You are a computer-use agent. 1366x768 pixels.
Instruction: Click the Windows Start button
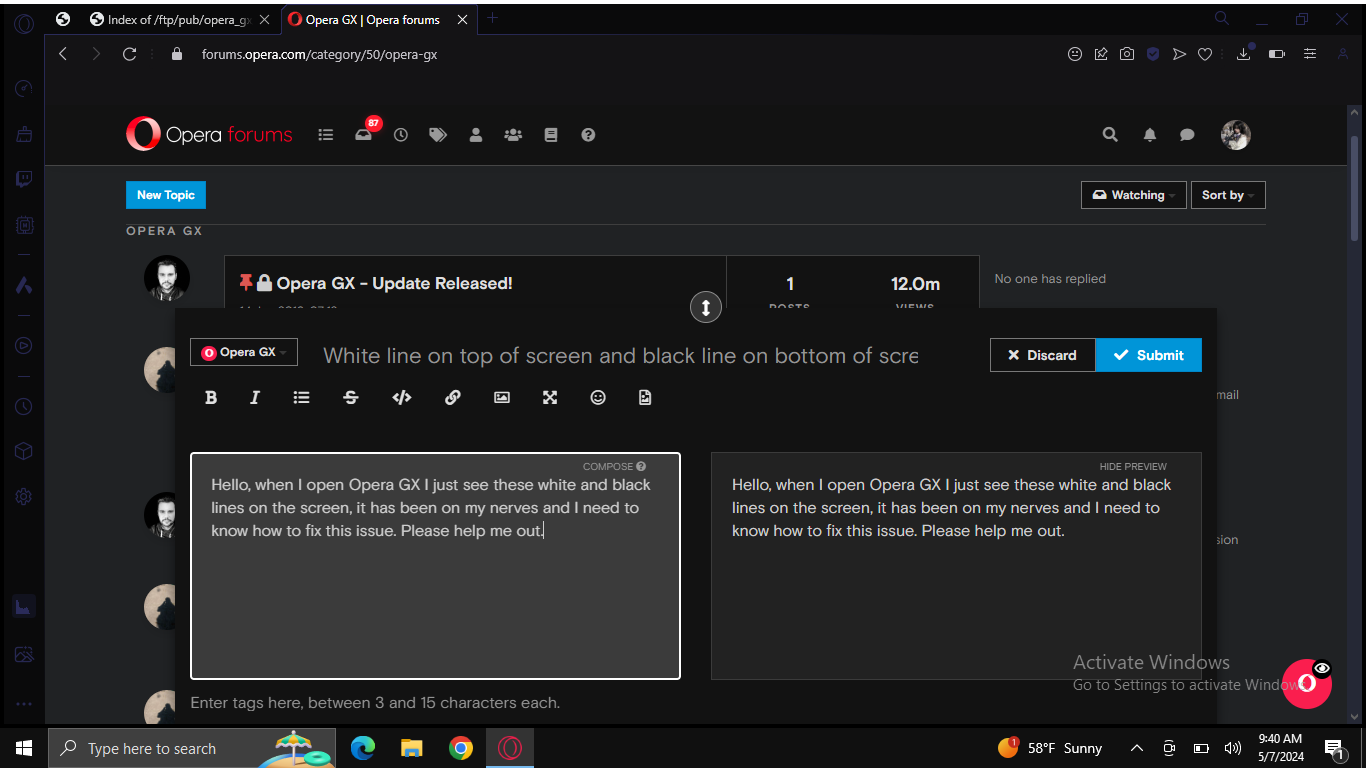coord(24,748)
